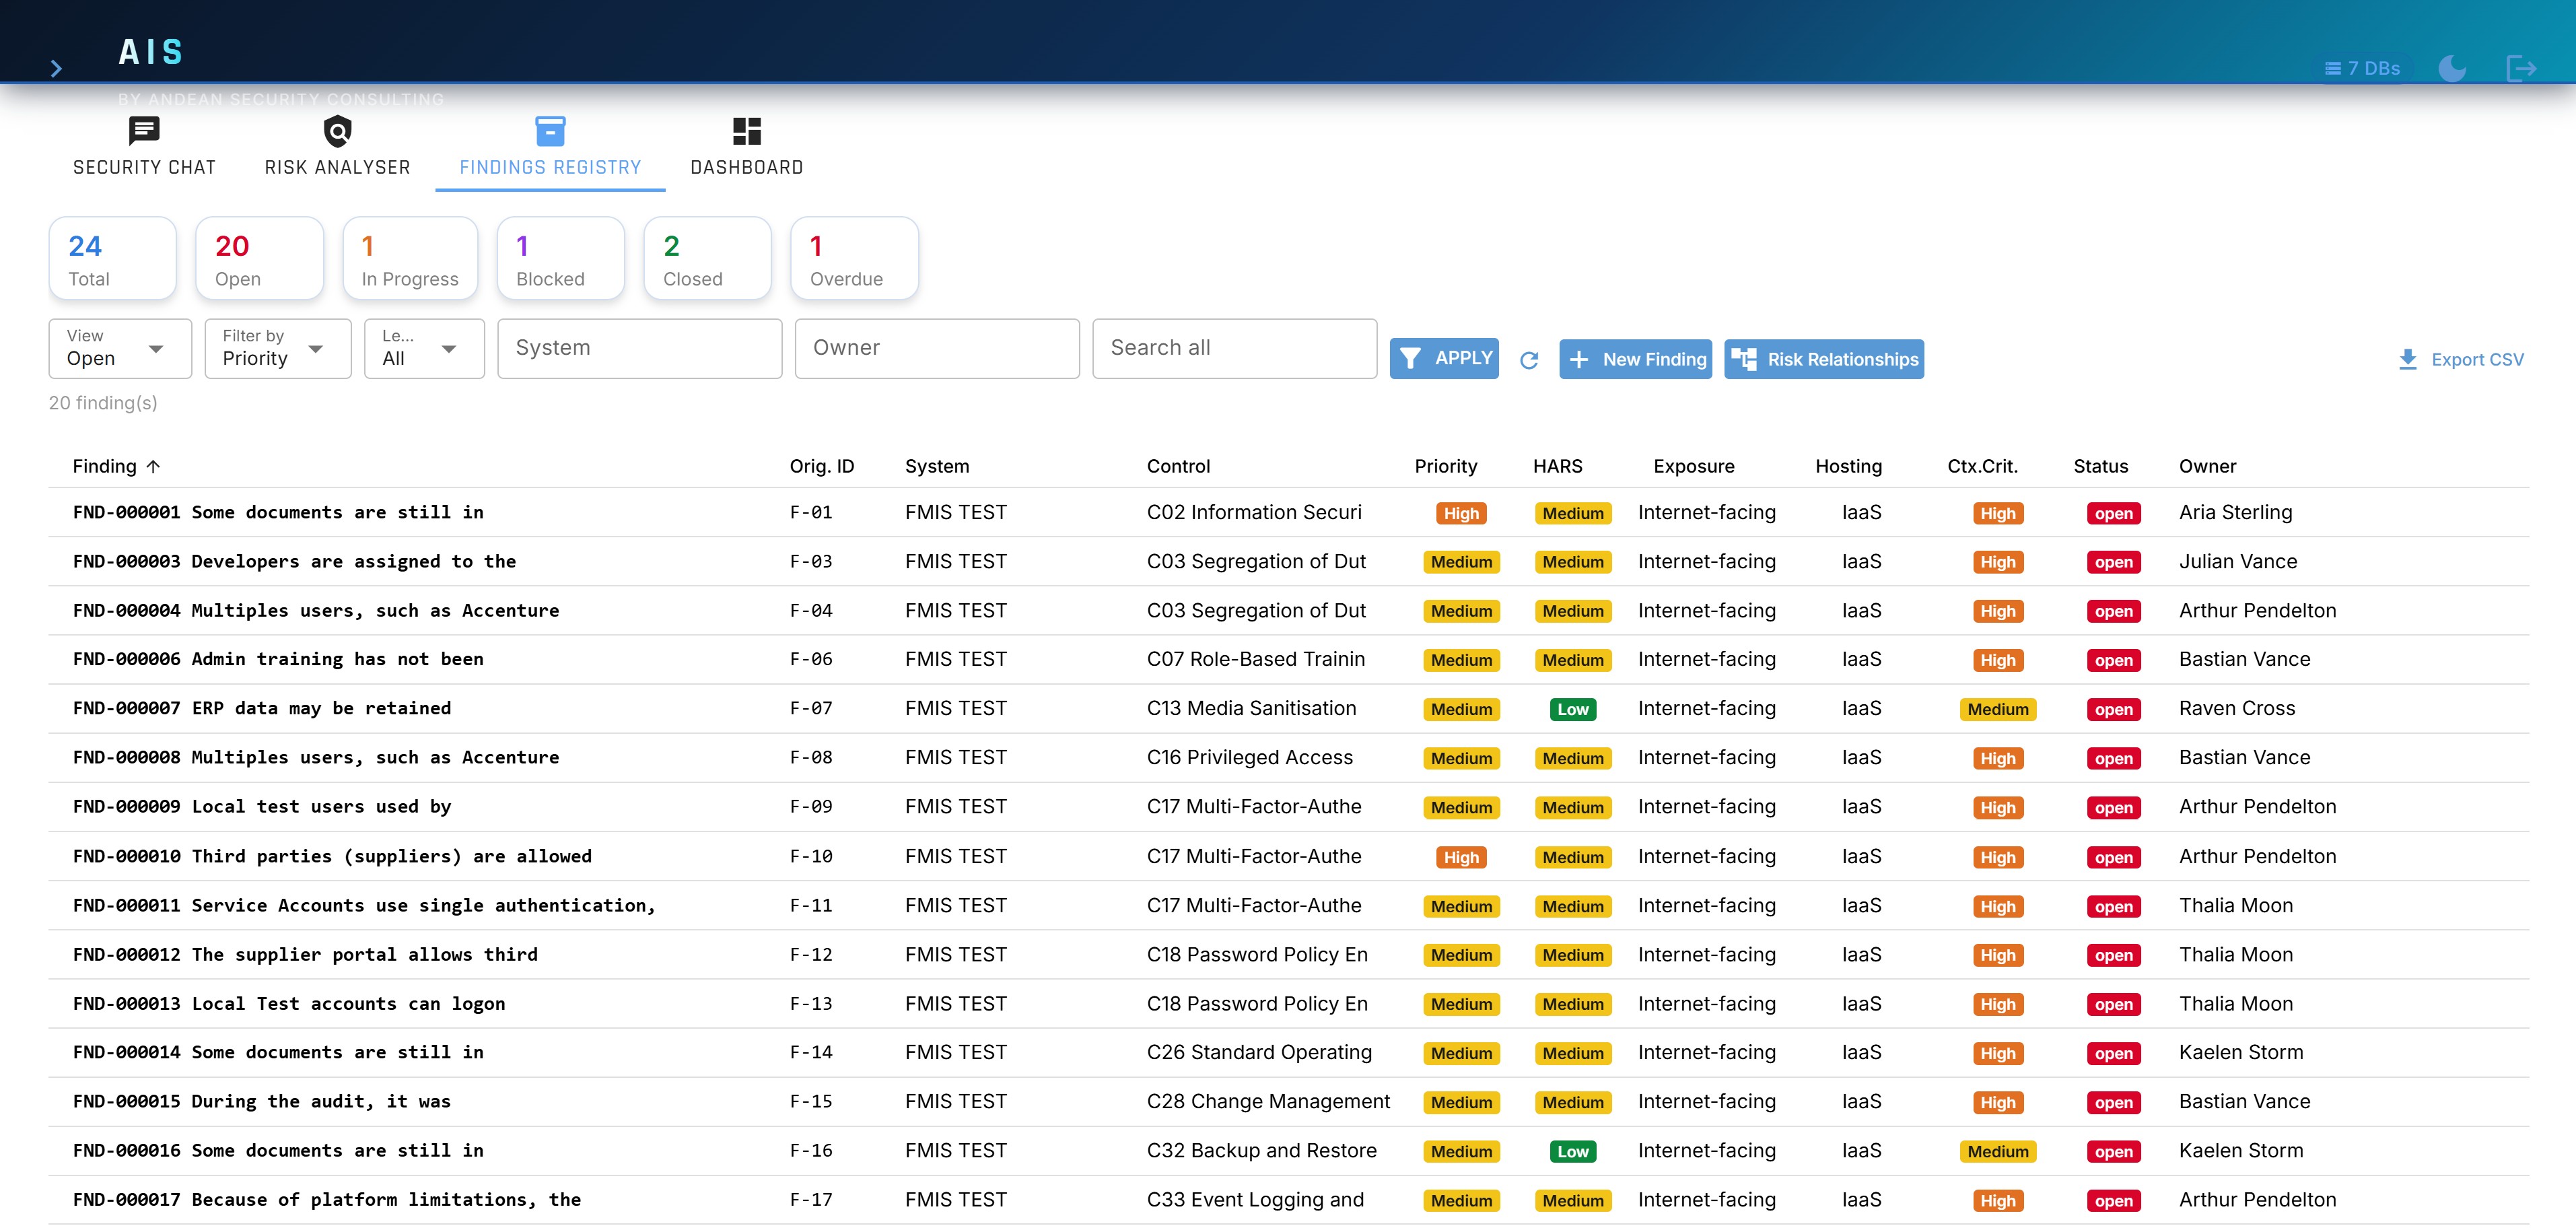This screenshot has height=1228, width=2576.
Task: Click the Medium Ctx.Crit. badge in FND-000016 row
Action: click(1998, 1151)
